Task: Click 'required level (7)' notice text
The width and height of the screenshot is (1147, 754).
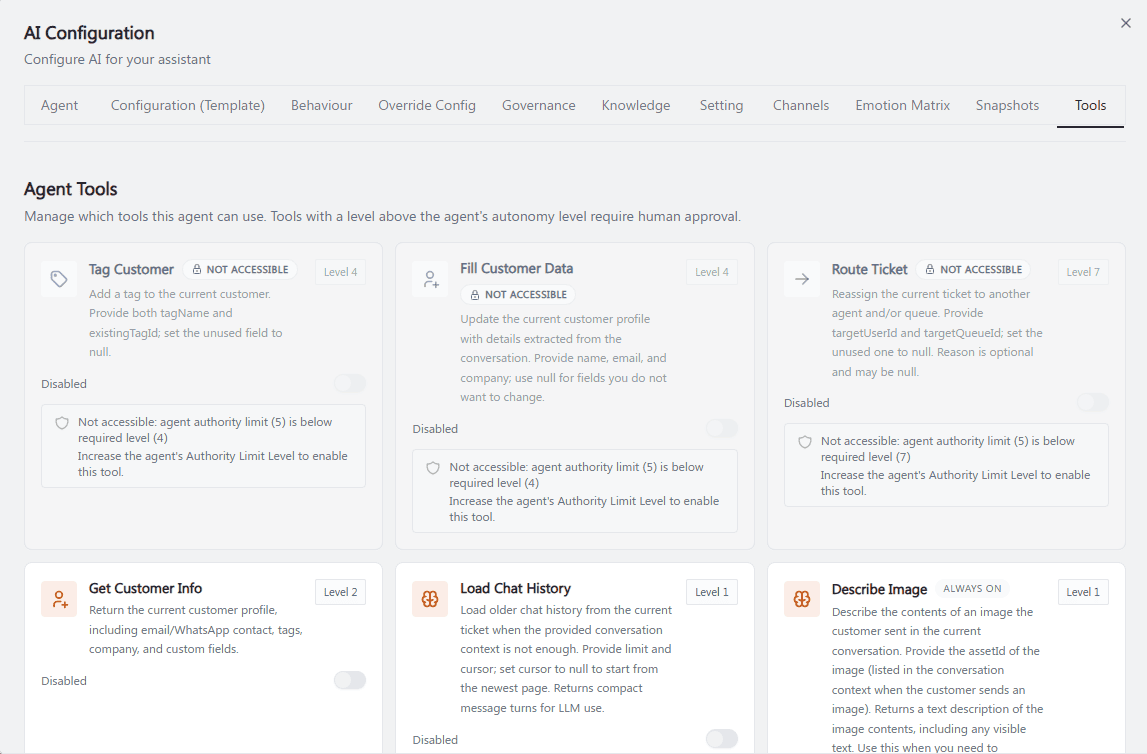Action: coord(865,457)
